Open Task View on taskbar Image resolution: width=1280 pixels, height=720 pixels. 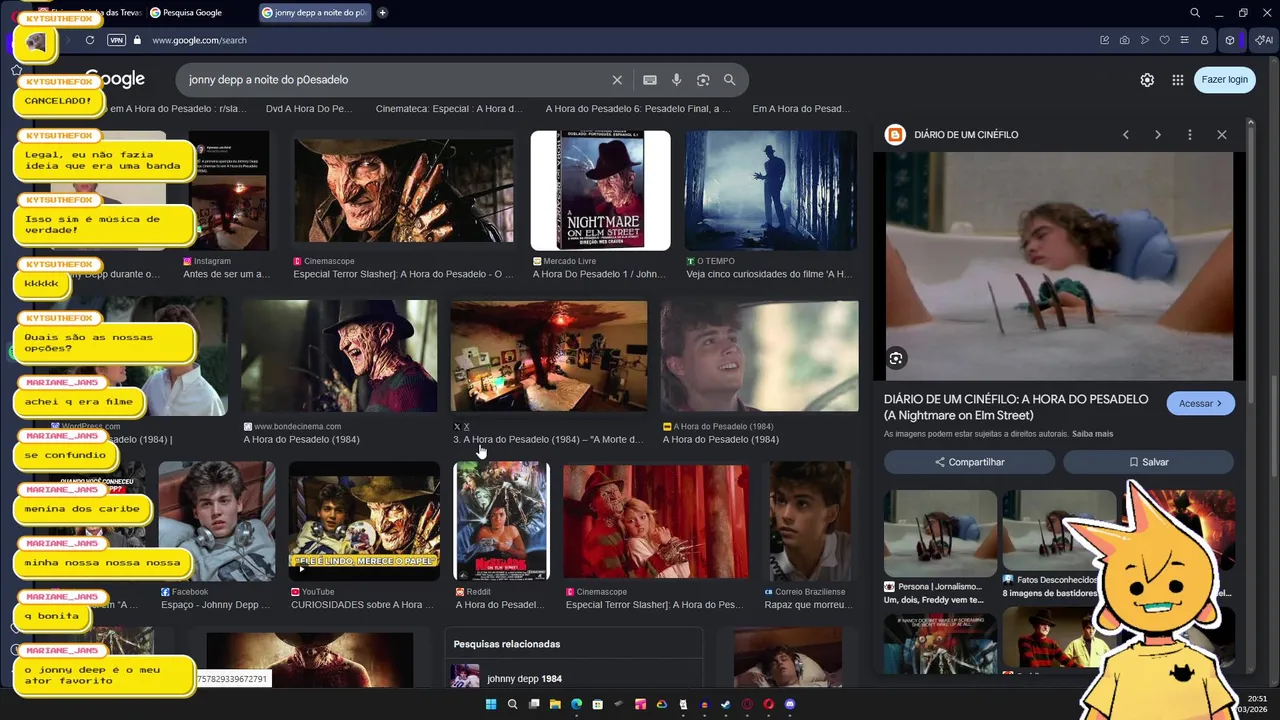[x=534, y=704]
